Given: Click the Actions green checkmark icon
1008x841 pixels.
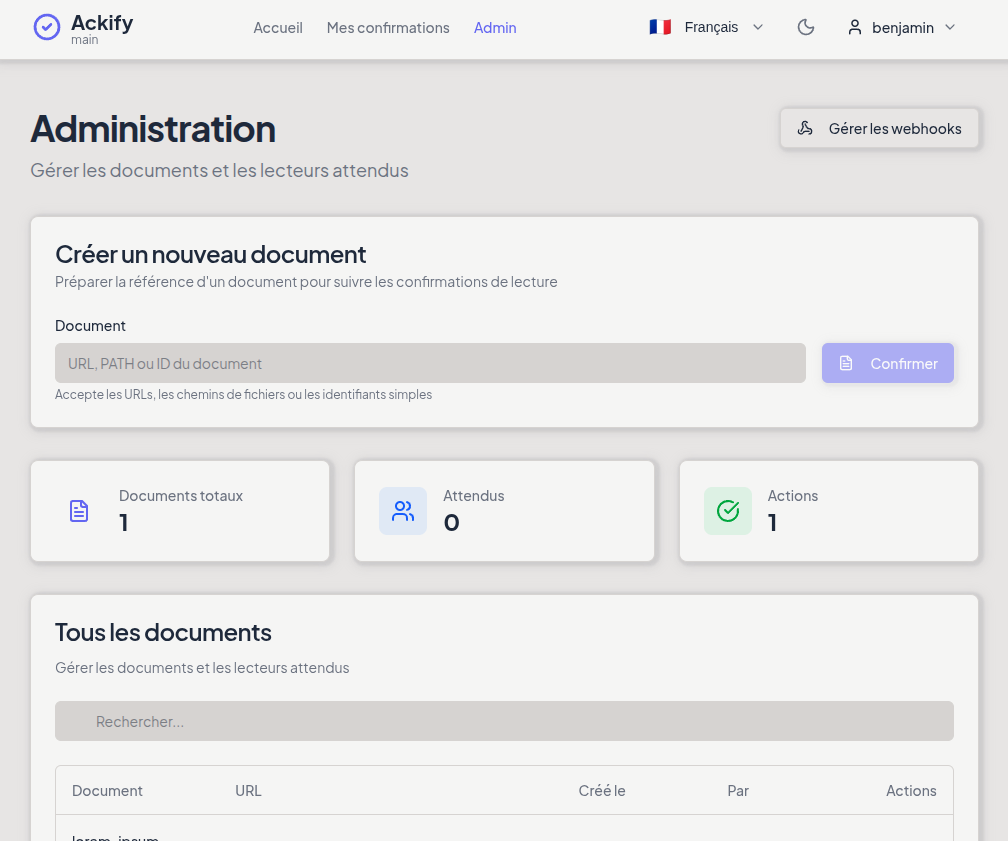Looking at the screenshot, I should (x=728, y=511).
